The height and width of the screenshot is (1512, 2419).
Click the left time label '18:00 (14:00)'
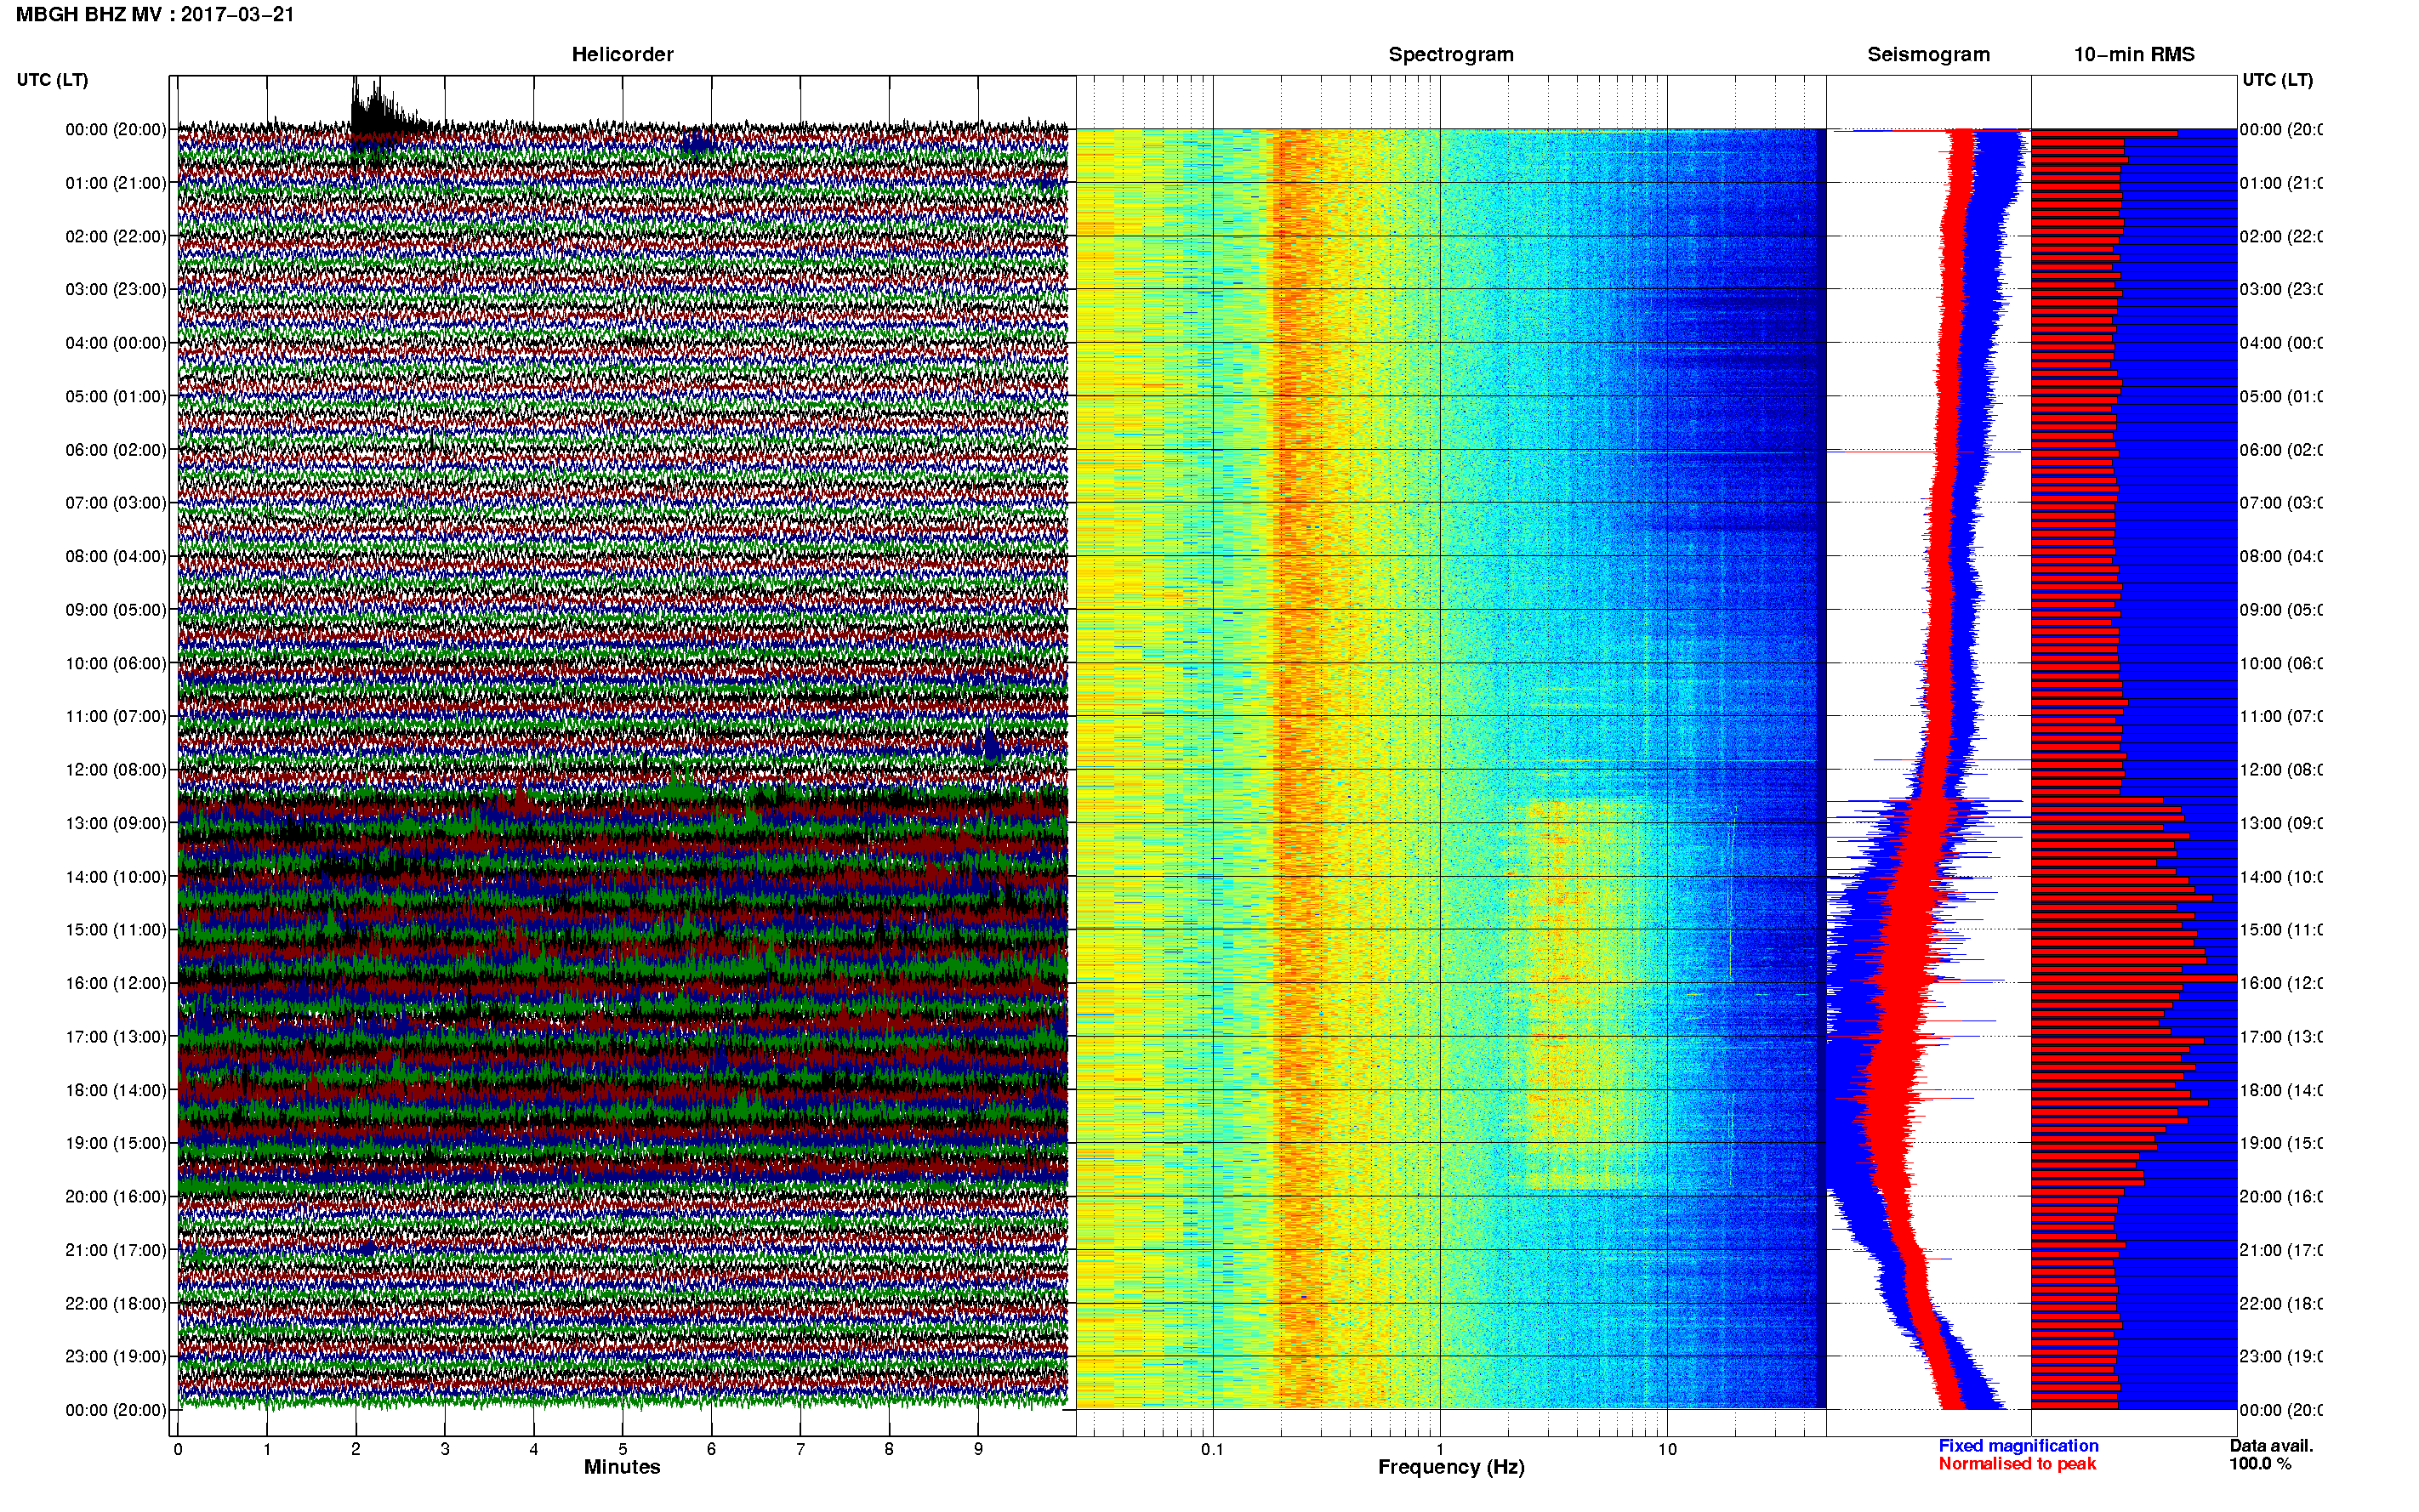tap(116, 1090)
